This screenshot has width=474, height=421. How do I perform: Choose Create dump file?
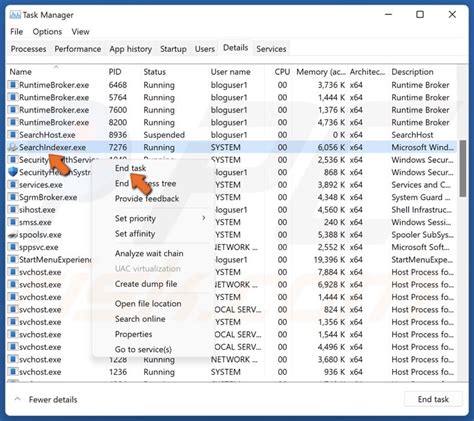click(146, 284)
